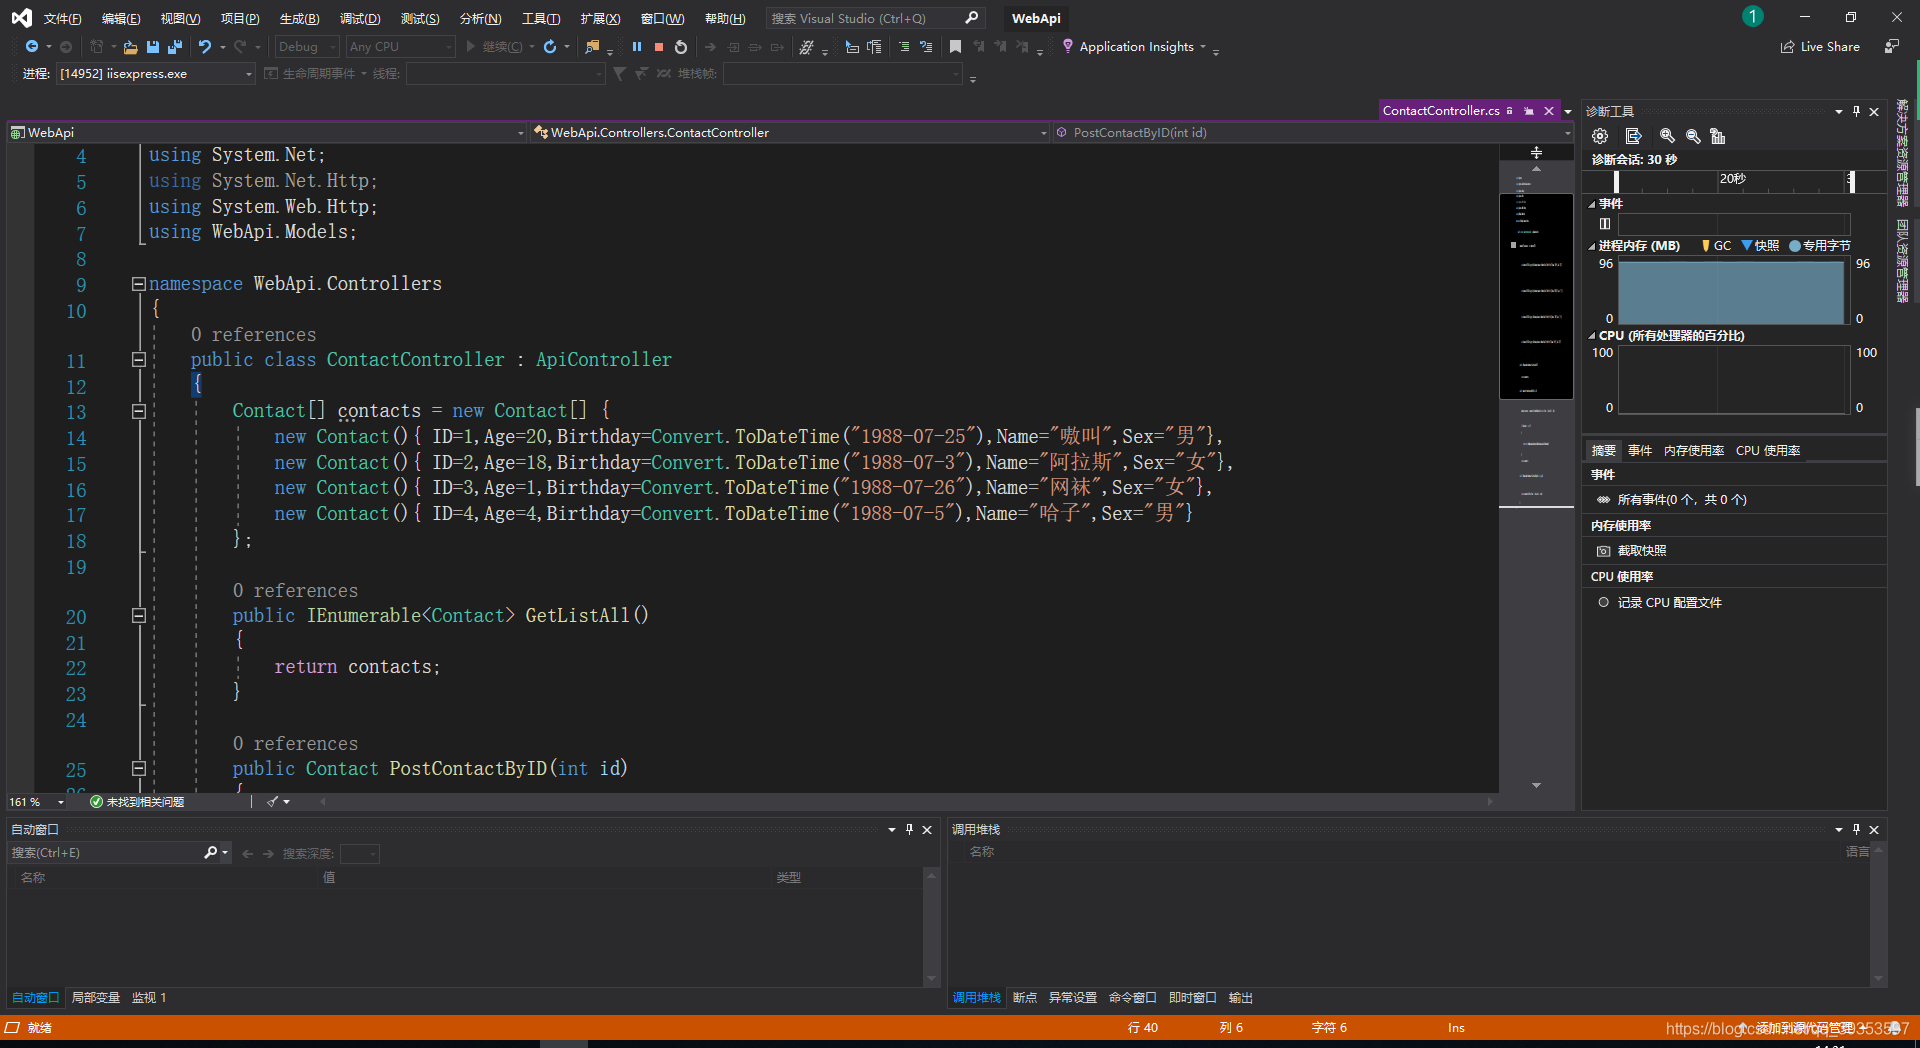This screenshot has width=1920, height=1048.
Task: Open the 调试(D) menu
Action: click(x=360, y=19)
